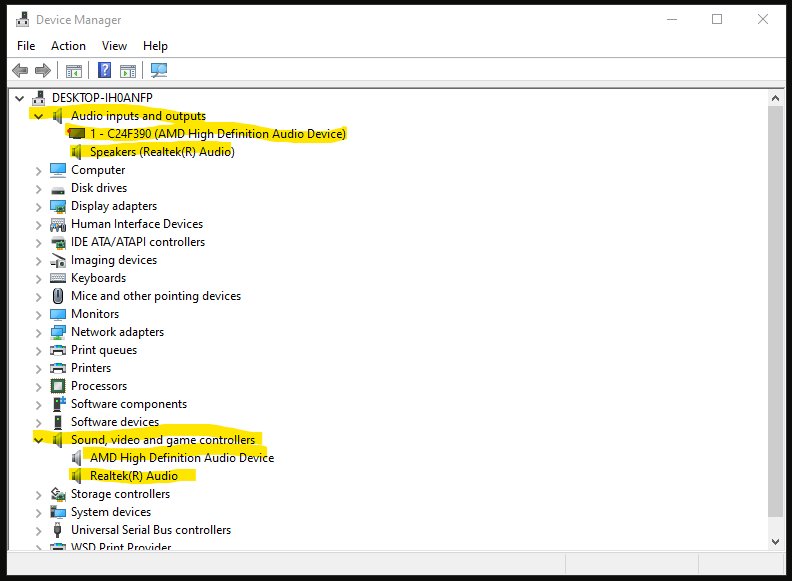Click Scan for hardware changes icon
792x581 pixels.
click(x=159, y=70)
